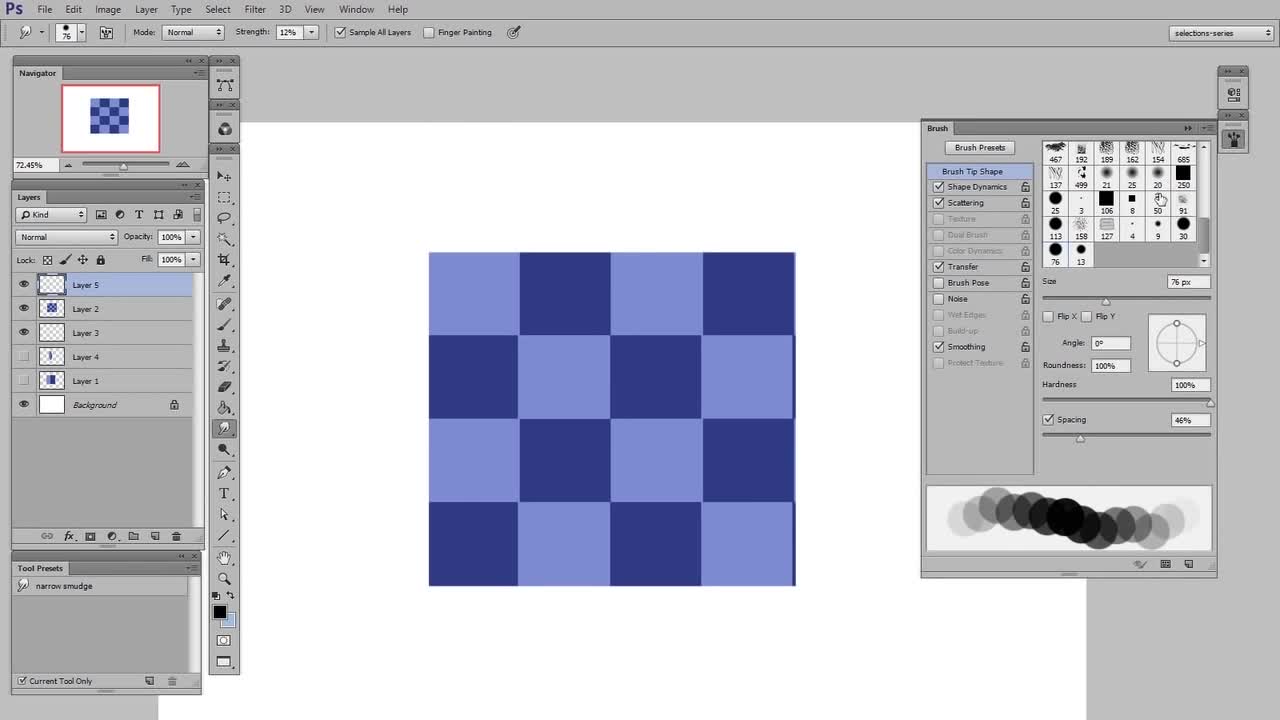
Task: Click the Brush Presets button
Action: point(980,148)
